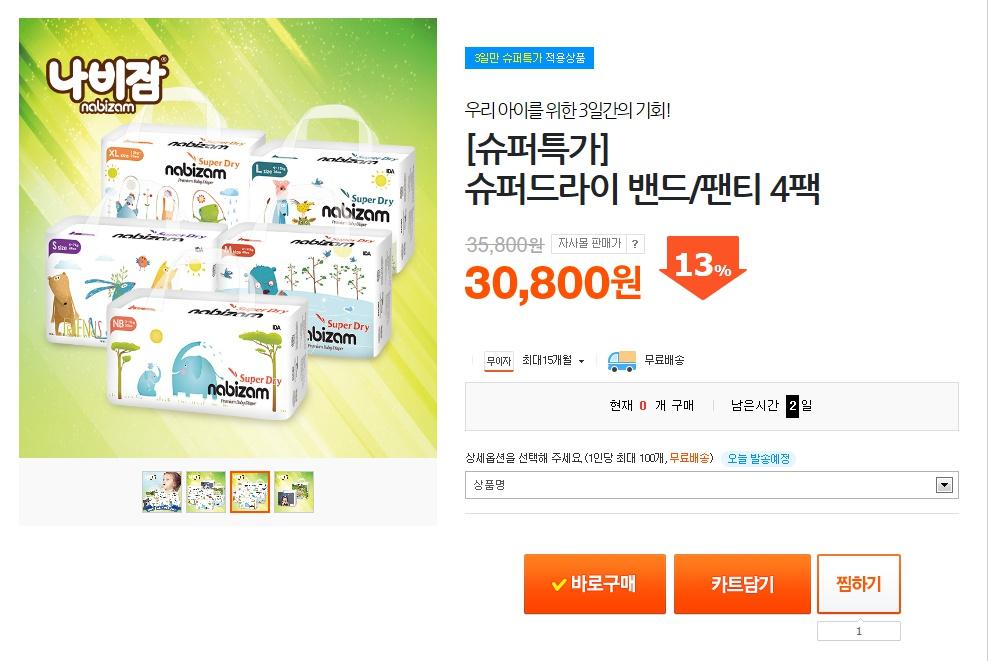988x661 pixels.
Task: Click the question mark icon beside 자사몰 판매가
Action: pos(635,244)
